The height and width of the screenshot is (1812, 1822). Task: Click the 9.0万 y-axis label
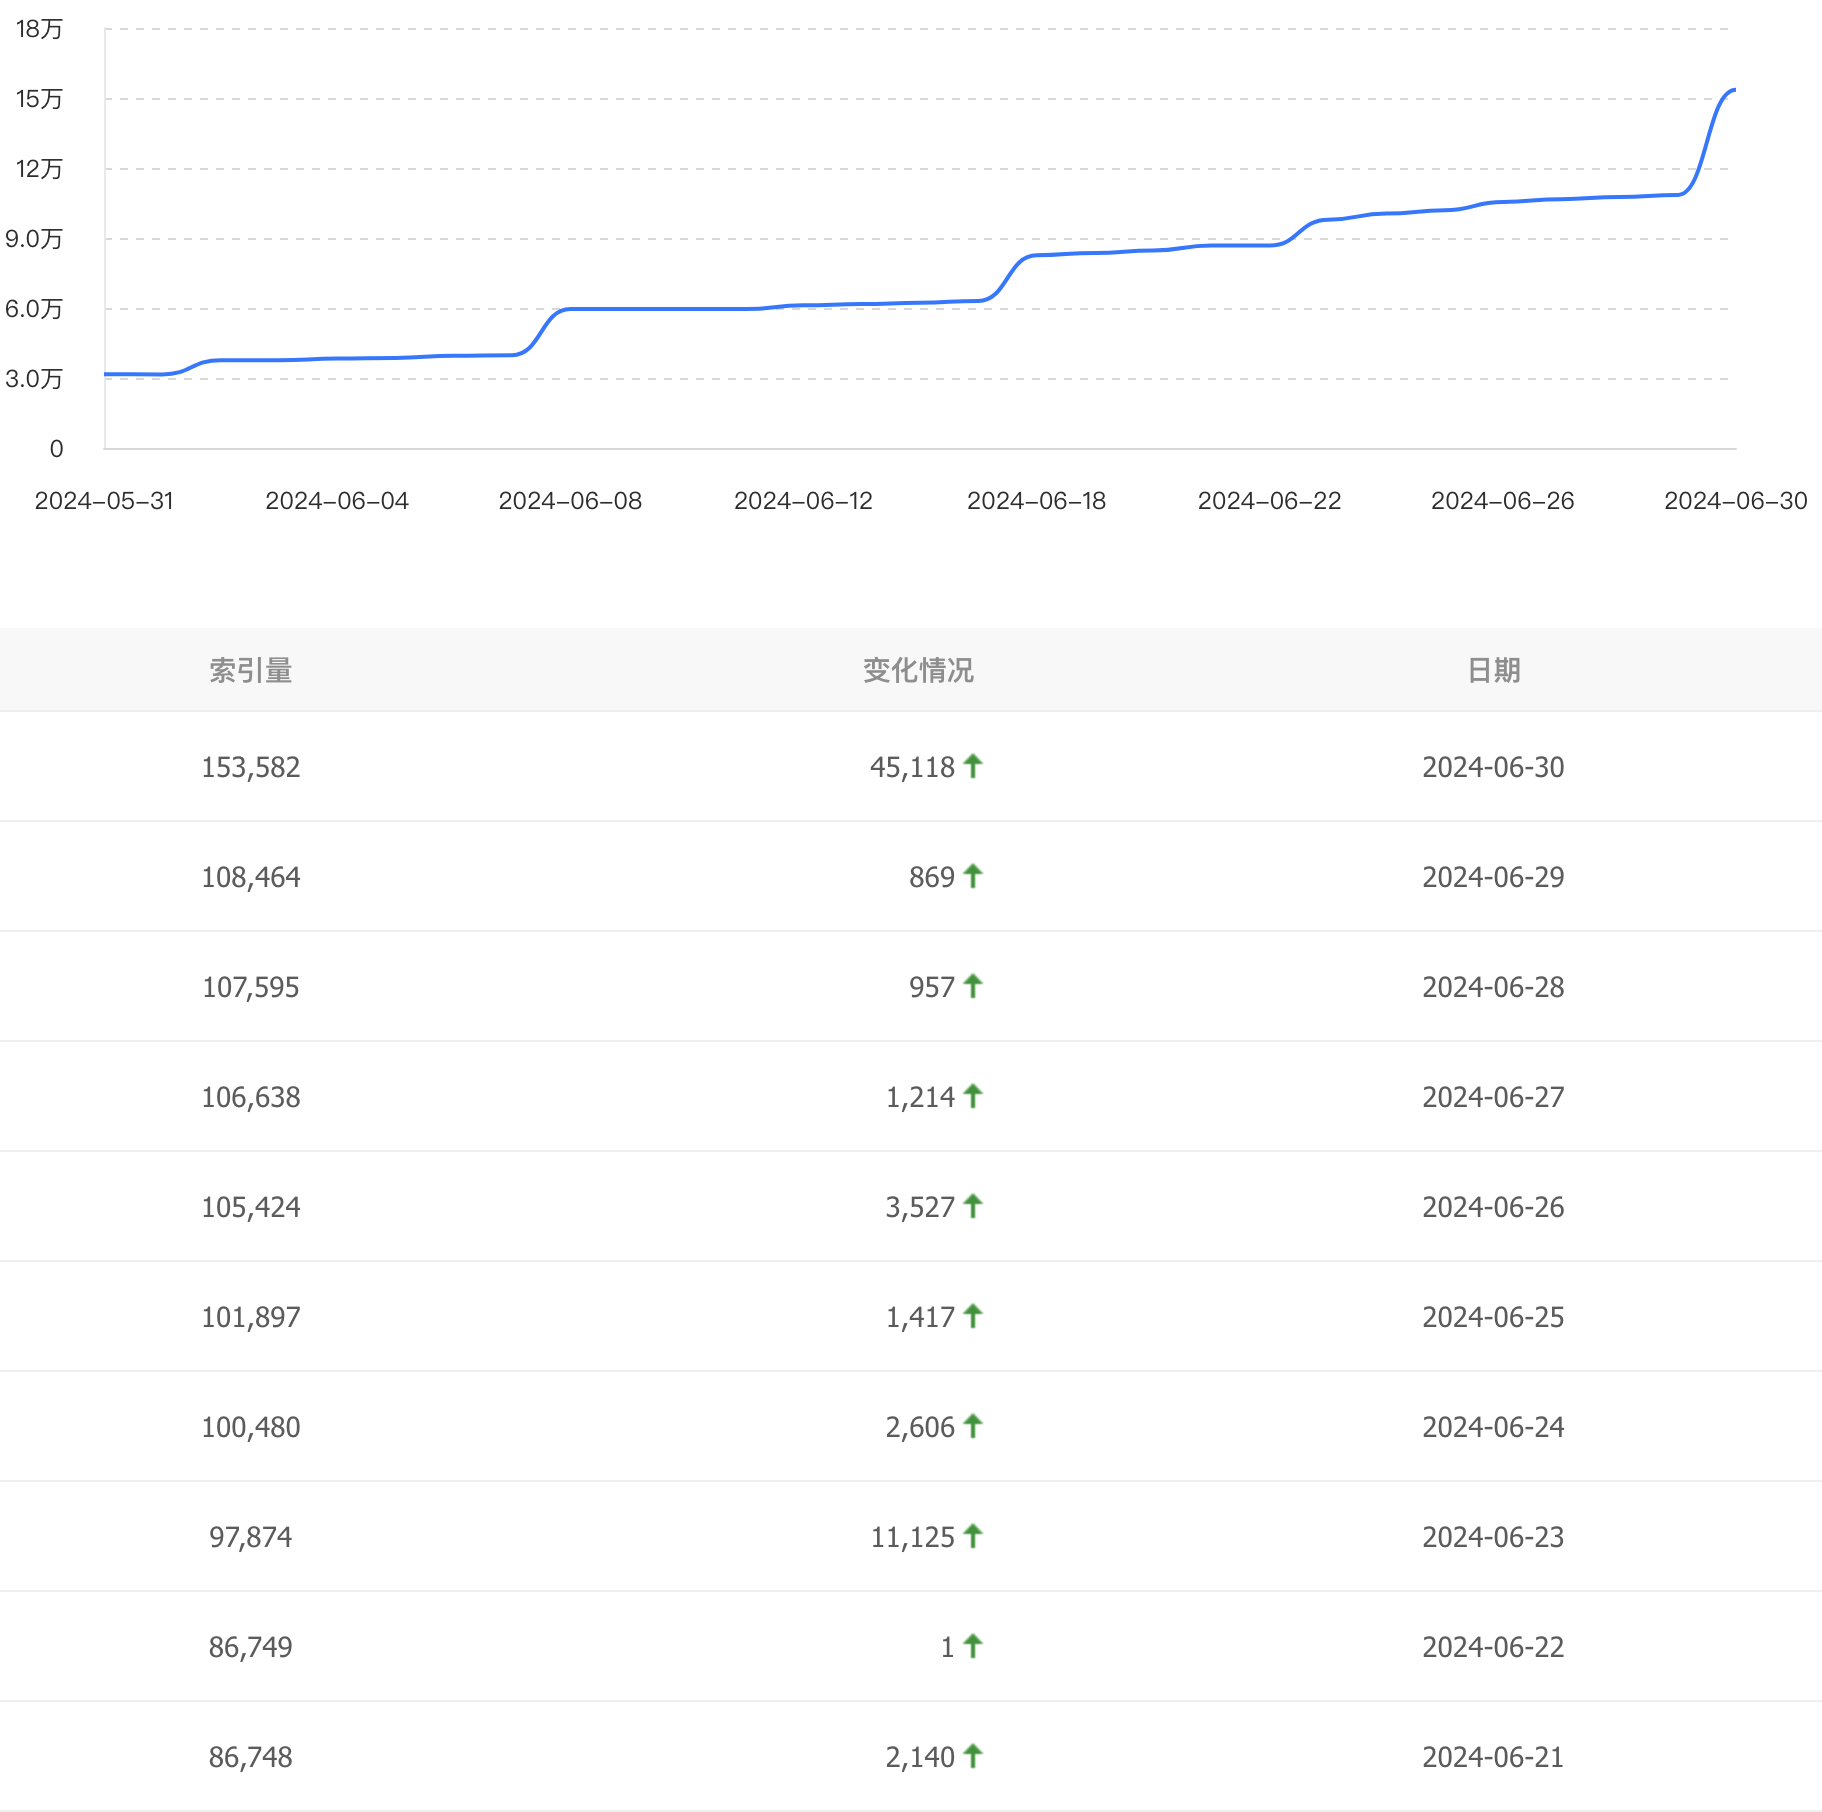(34, 239)
